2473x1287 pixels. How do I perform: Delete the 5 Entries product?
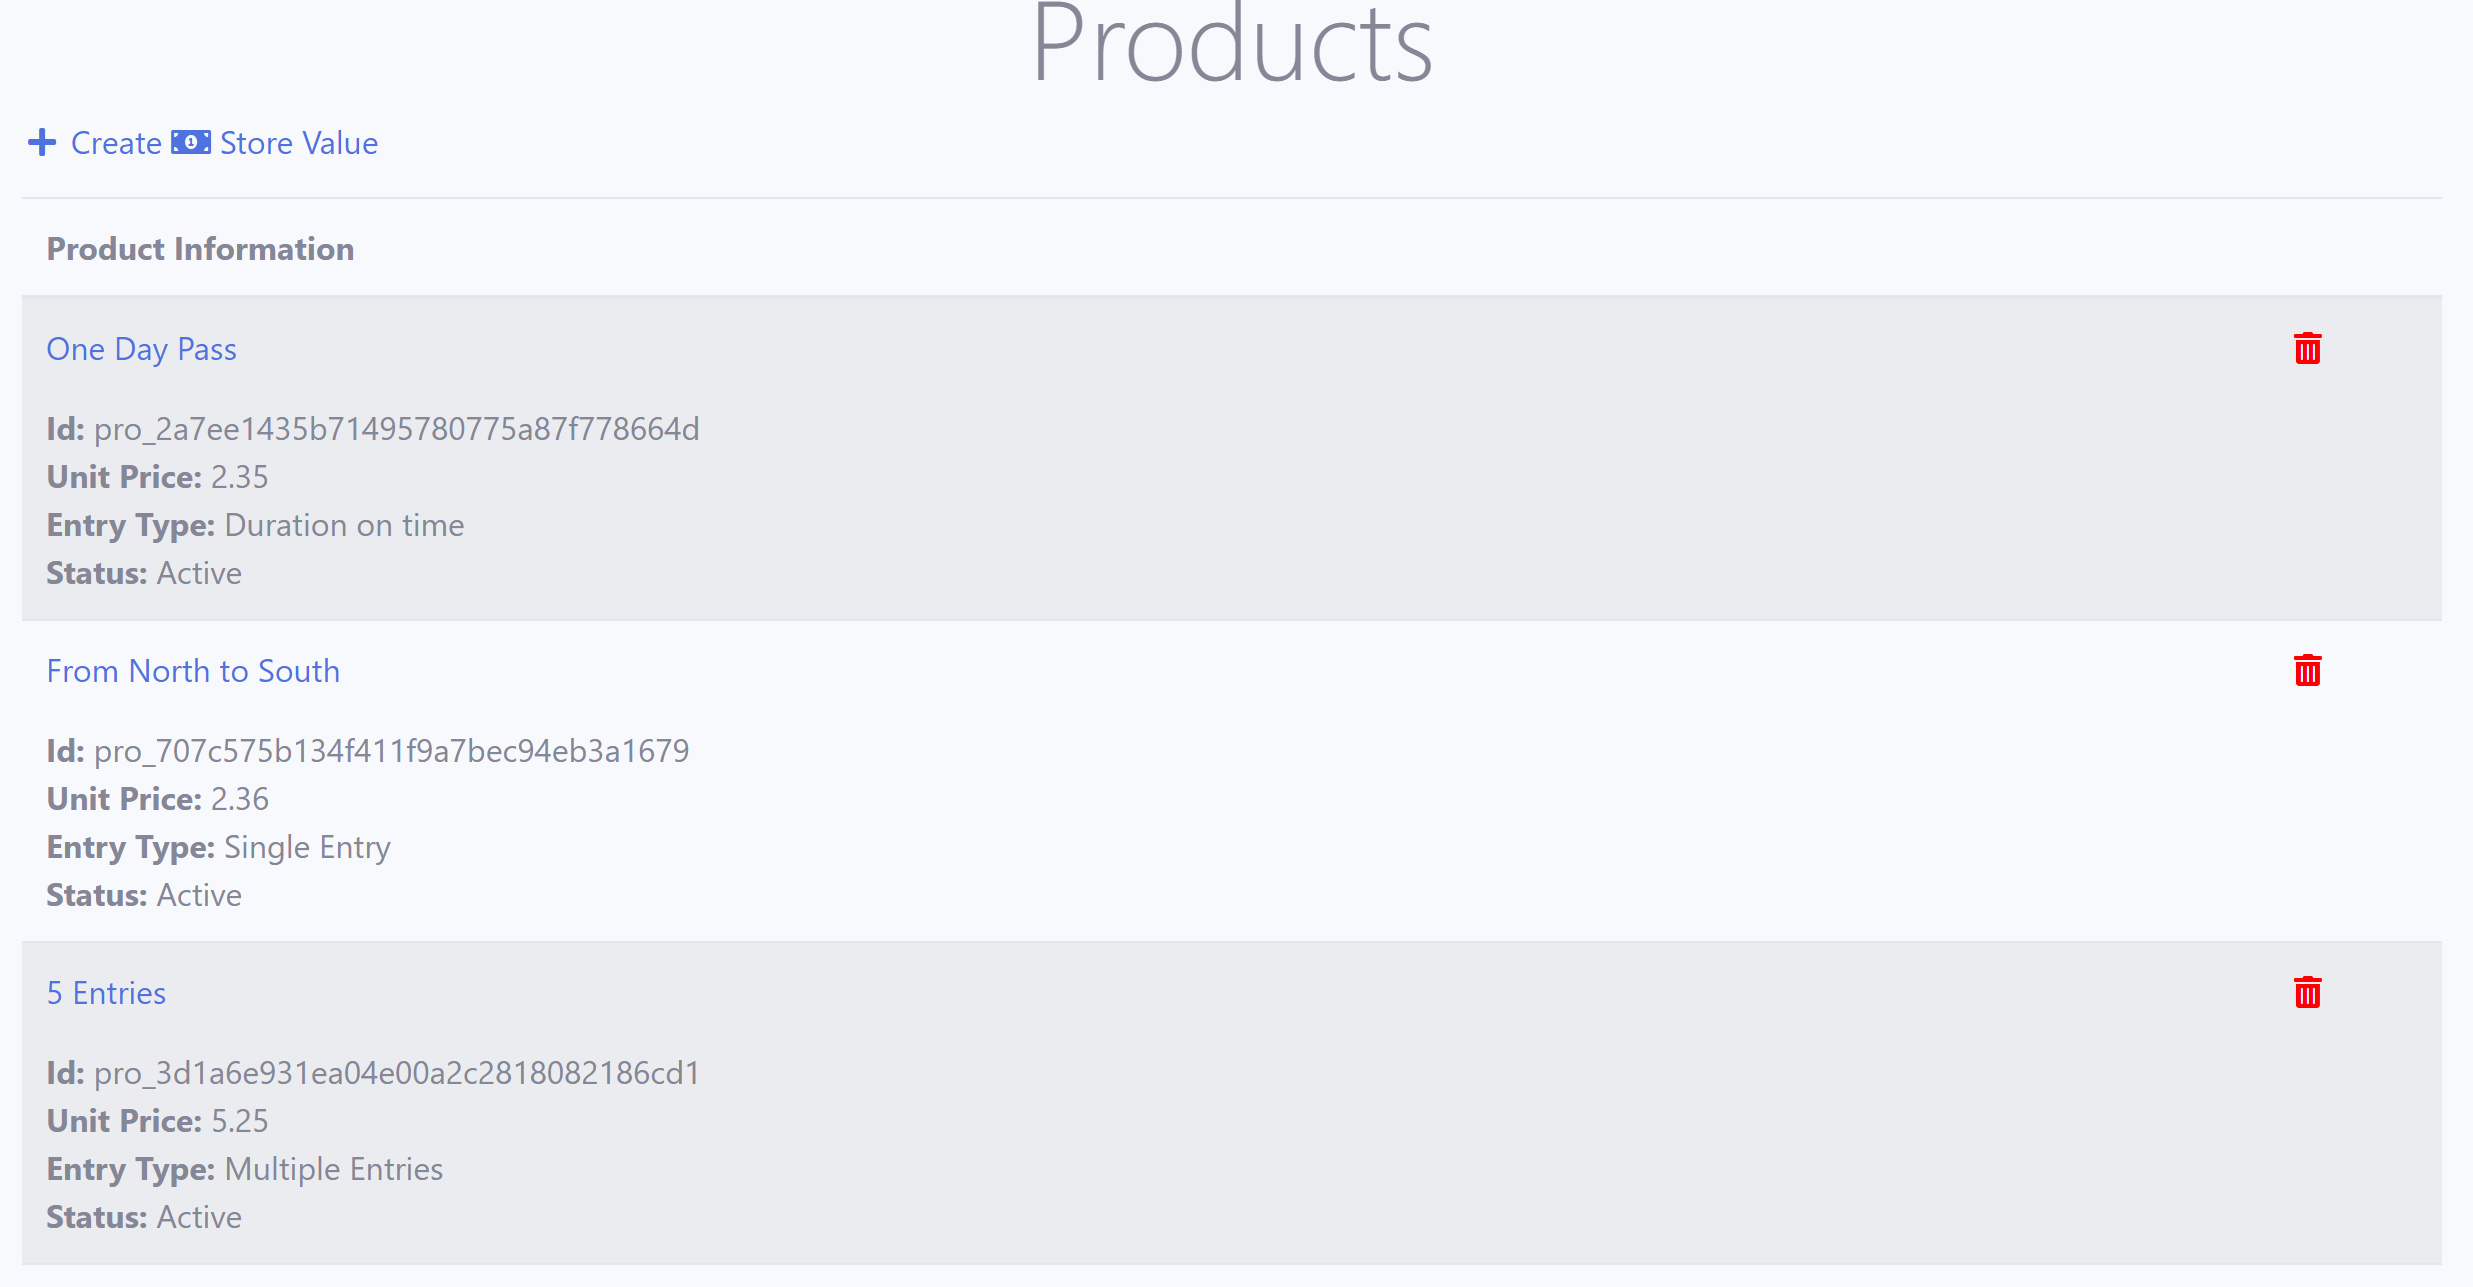coord(2307,993)
